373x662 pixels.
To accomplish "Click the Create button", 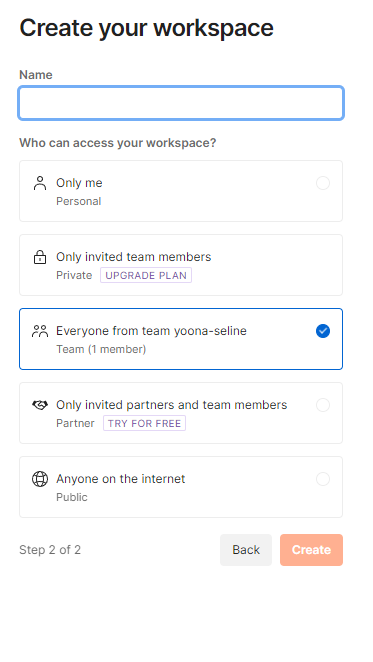I will click(x=311, y=550).
